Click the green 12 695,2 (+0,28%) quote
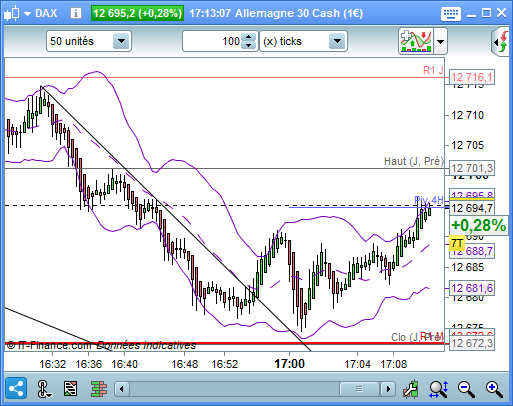This screenshot has height=406, width=513. 137,13
